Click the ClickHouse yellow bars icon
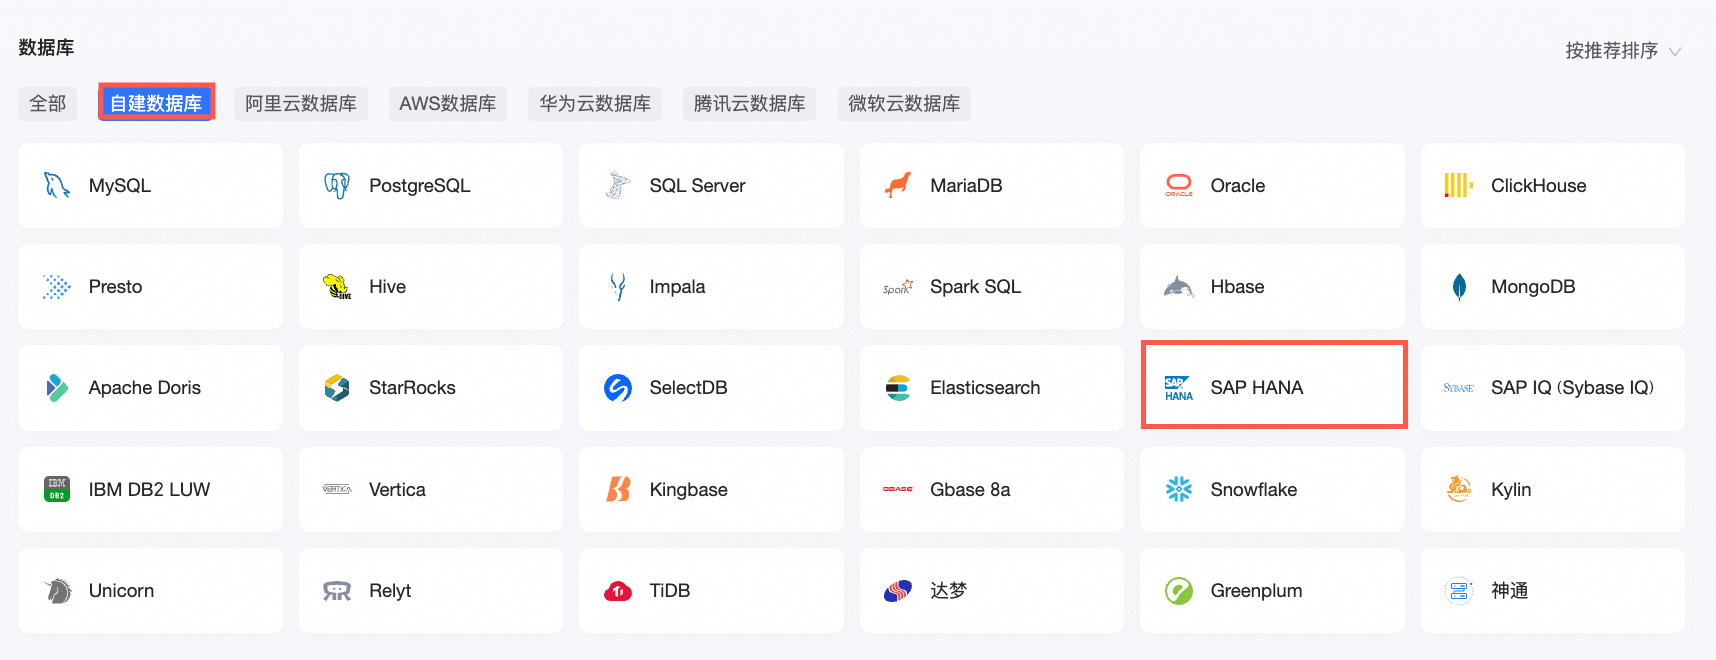 pyautogui.click(x=1459, y=185)
